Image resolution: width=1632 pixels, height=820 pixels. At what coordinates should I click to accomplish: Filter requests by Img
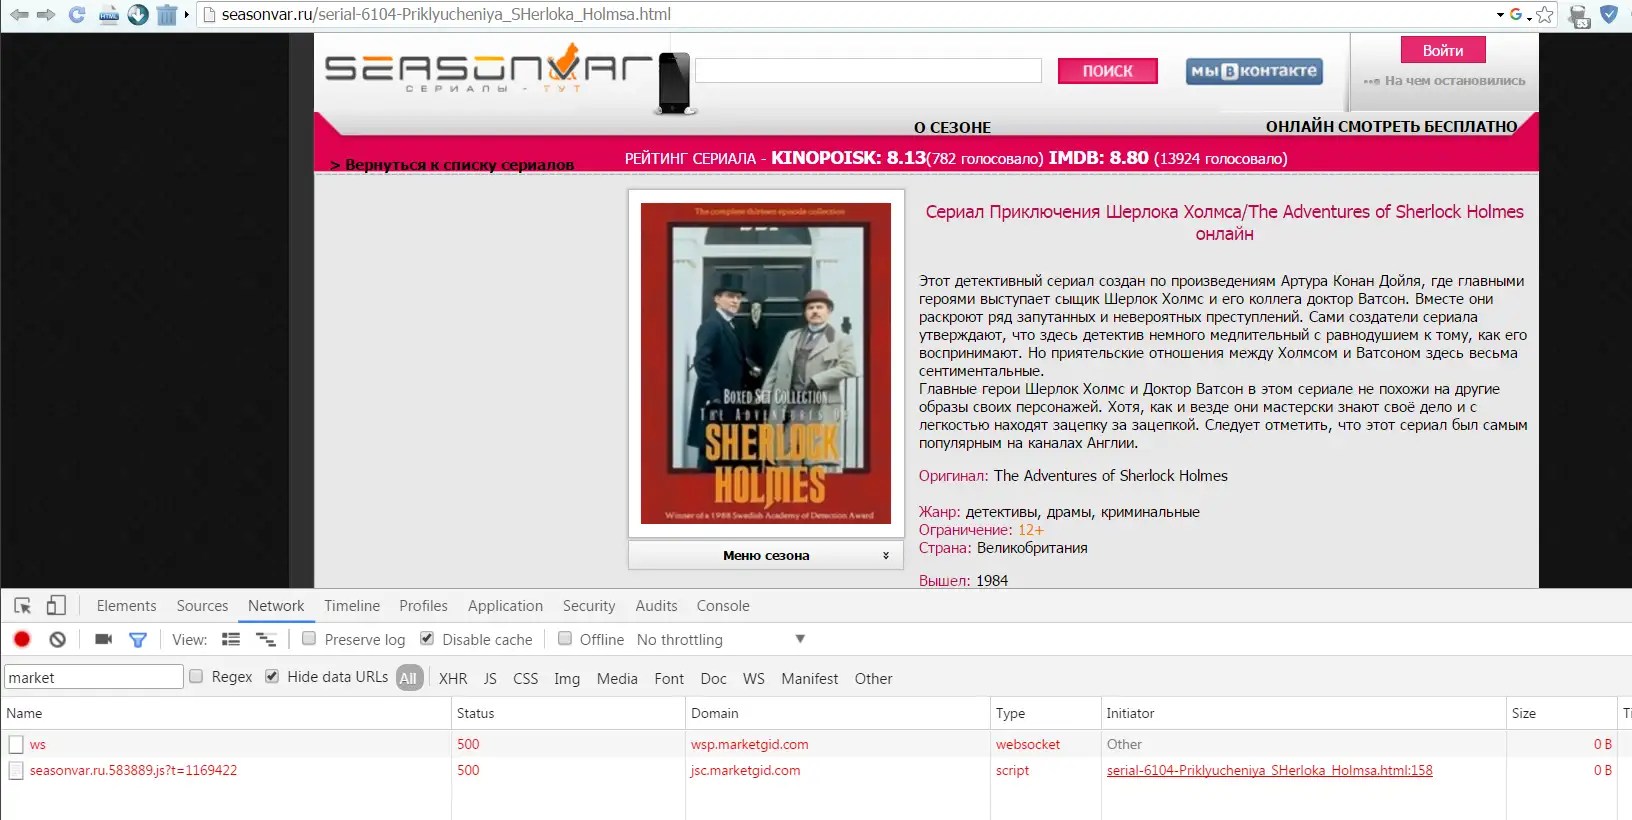point(567,678)
